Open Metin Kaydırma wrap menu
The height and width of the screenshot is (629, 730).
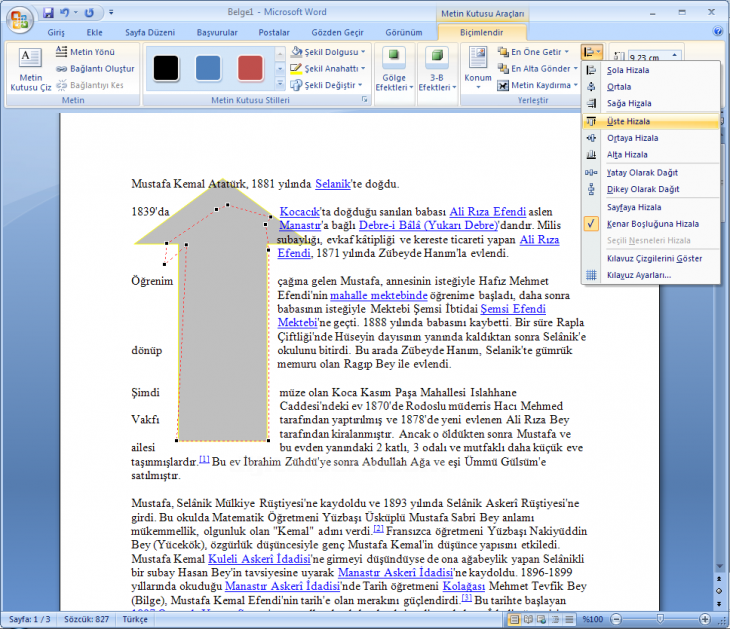click(537, 85)
